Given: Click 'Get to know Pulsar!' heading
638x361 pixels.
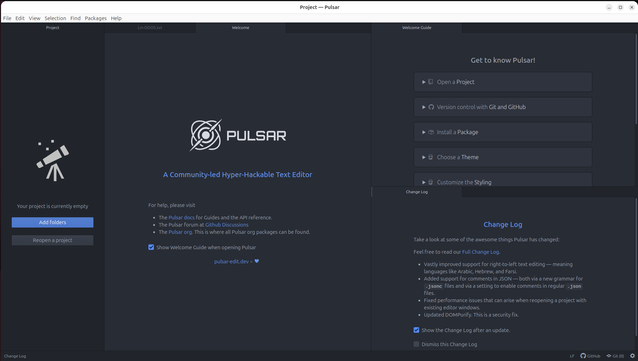Looking at the screenshot, I should pos(503,60).
